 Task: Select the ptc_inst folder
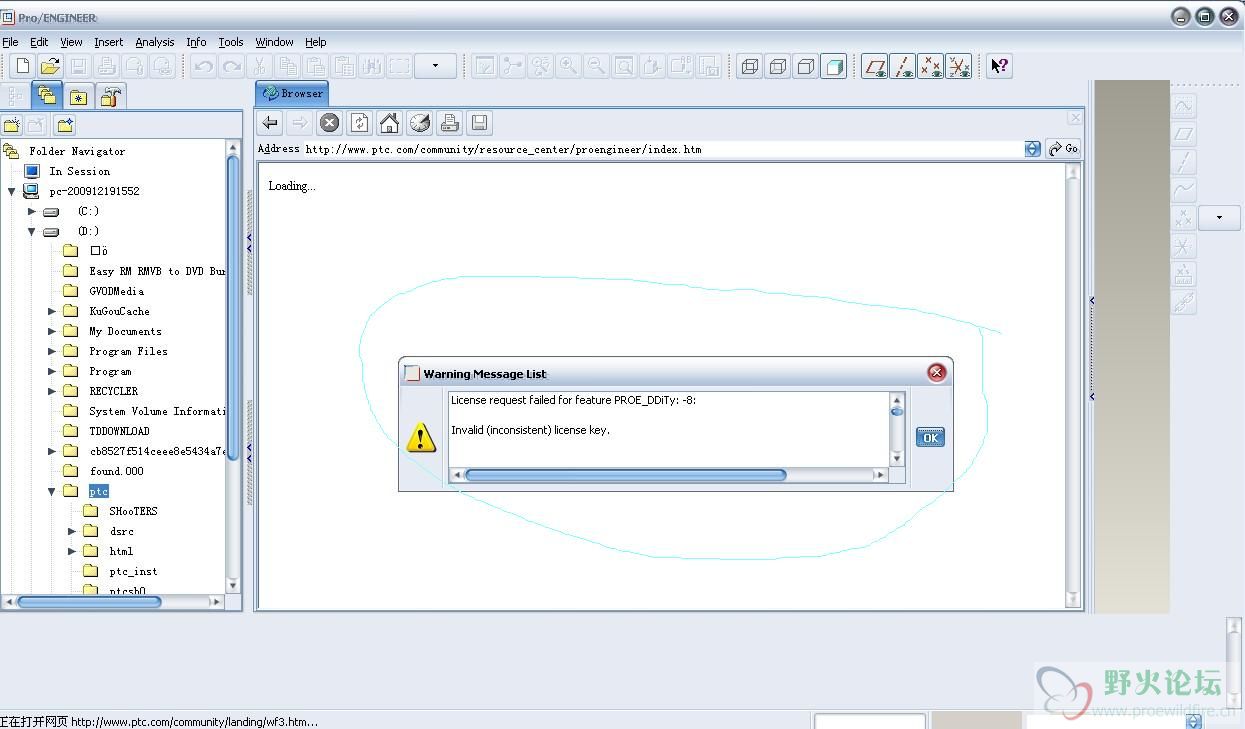(x=133, y=571)
